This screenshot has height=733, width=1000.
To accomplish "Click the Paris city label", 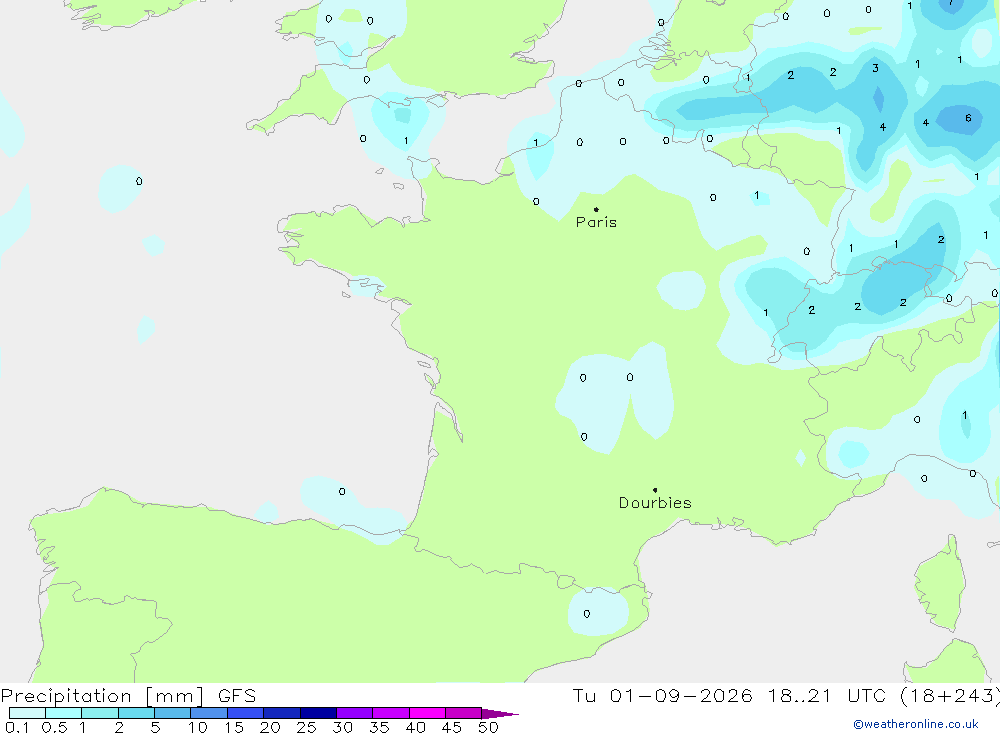I will click(596, 222).
